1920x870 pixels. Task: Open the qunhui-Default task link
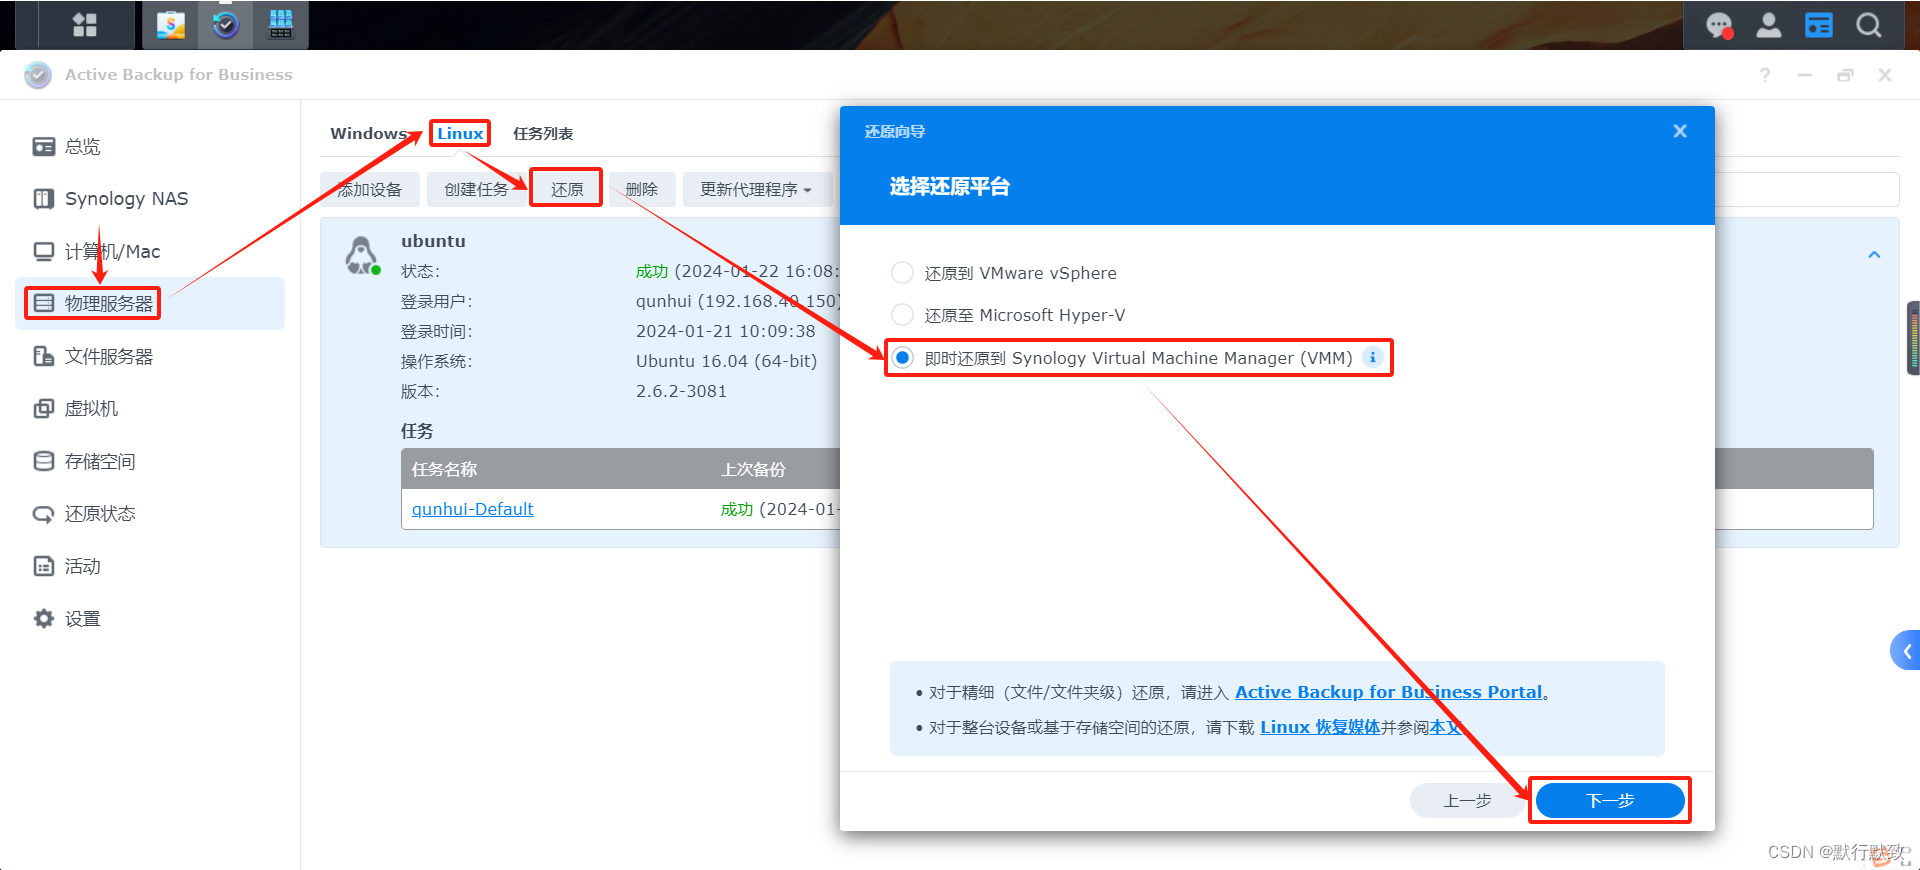coord(473,509)
